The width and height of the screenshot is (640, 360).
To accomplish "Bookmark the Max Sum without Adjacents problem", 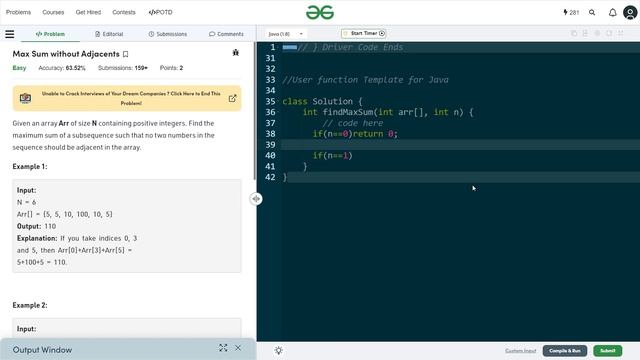I will (x=126, y=54).
